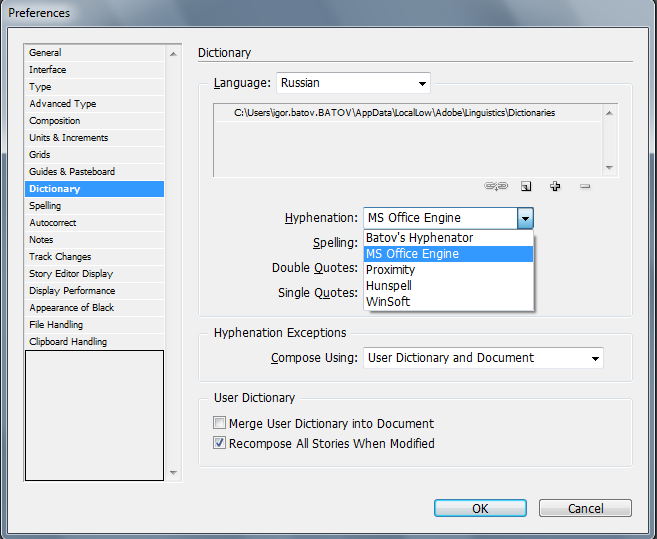Select Composition in the sidebar
The height and width of the screenshot is (539, 657).
click(x=94, y=121)
